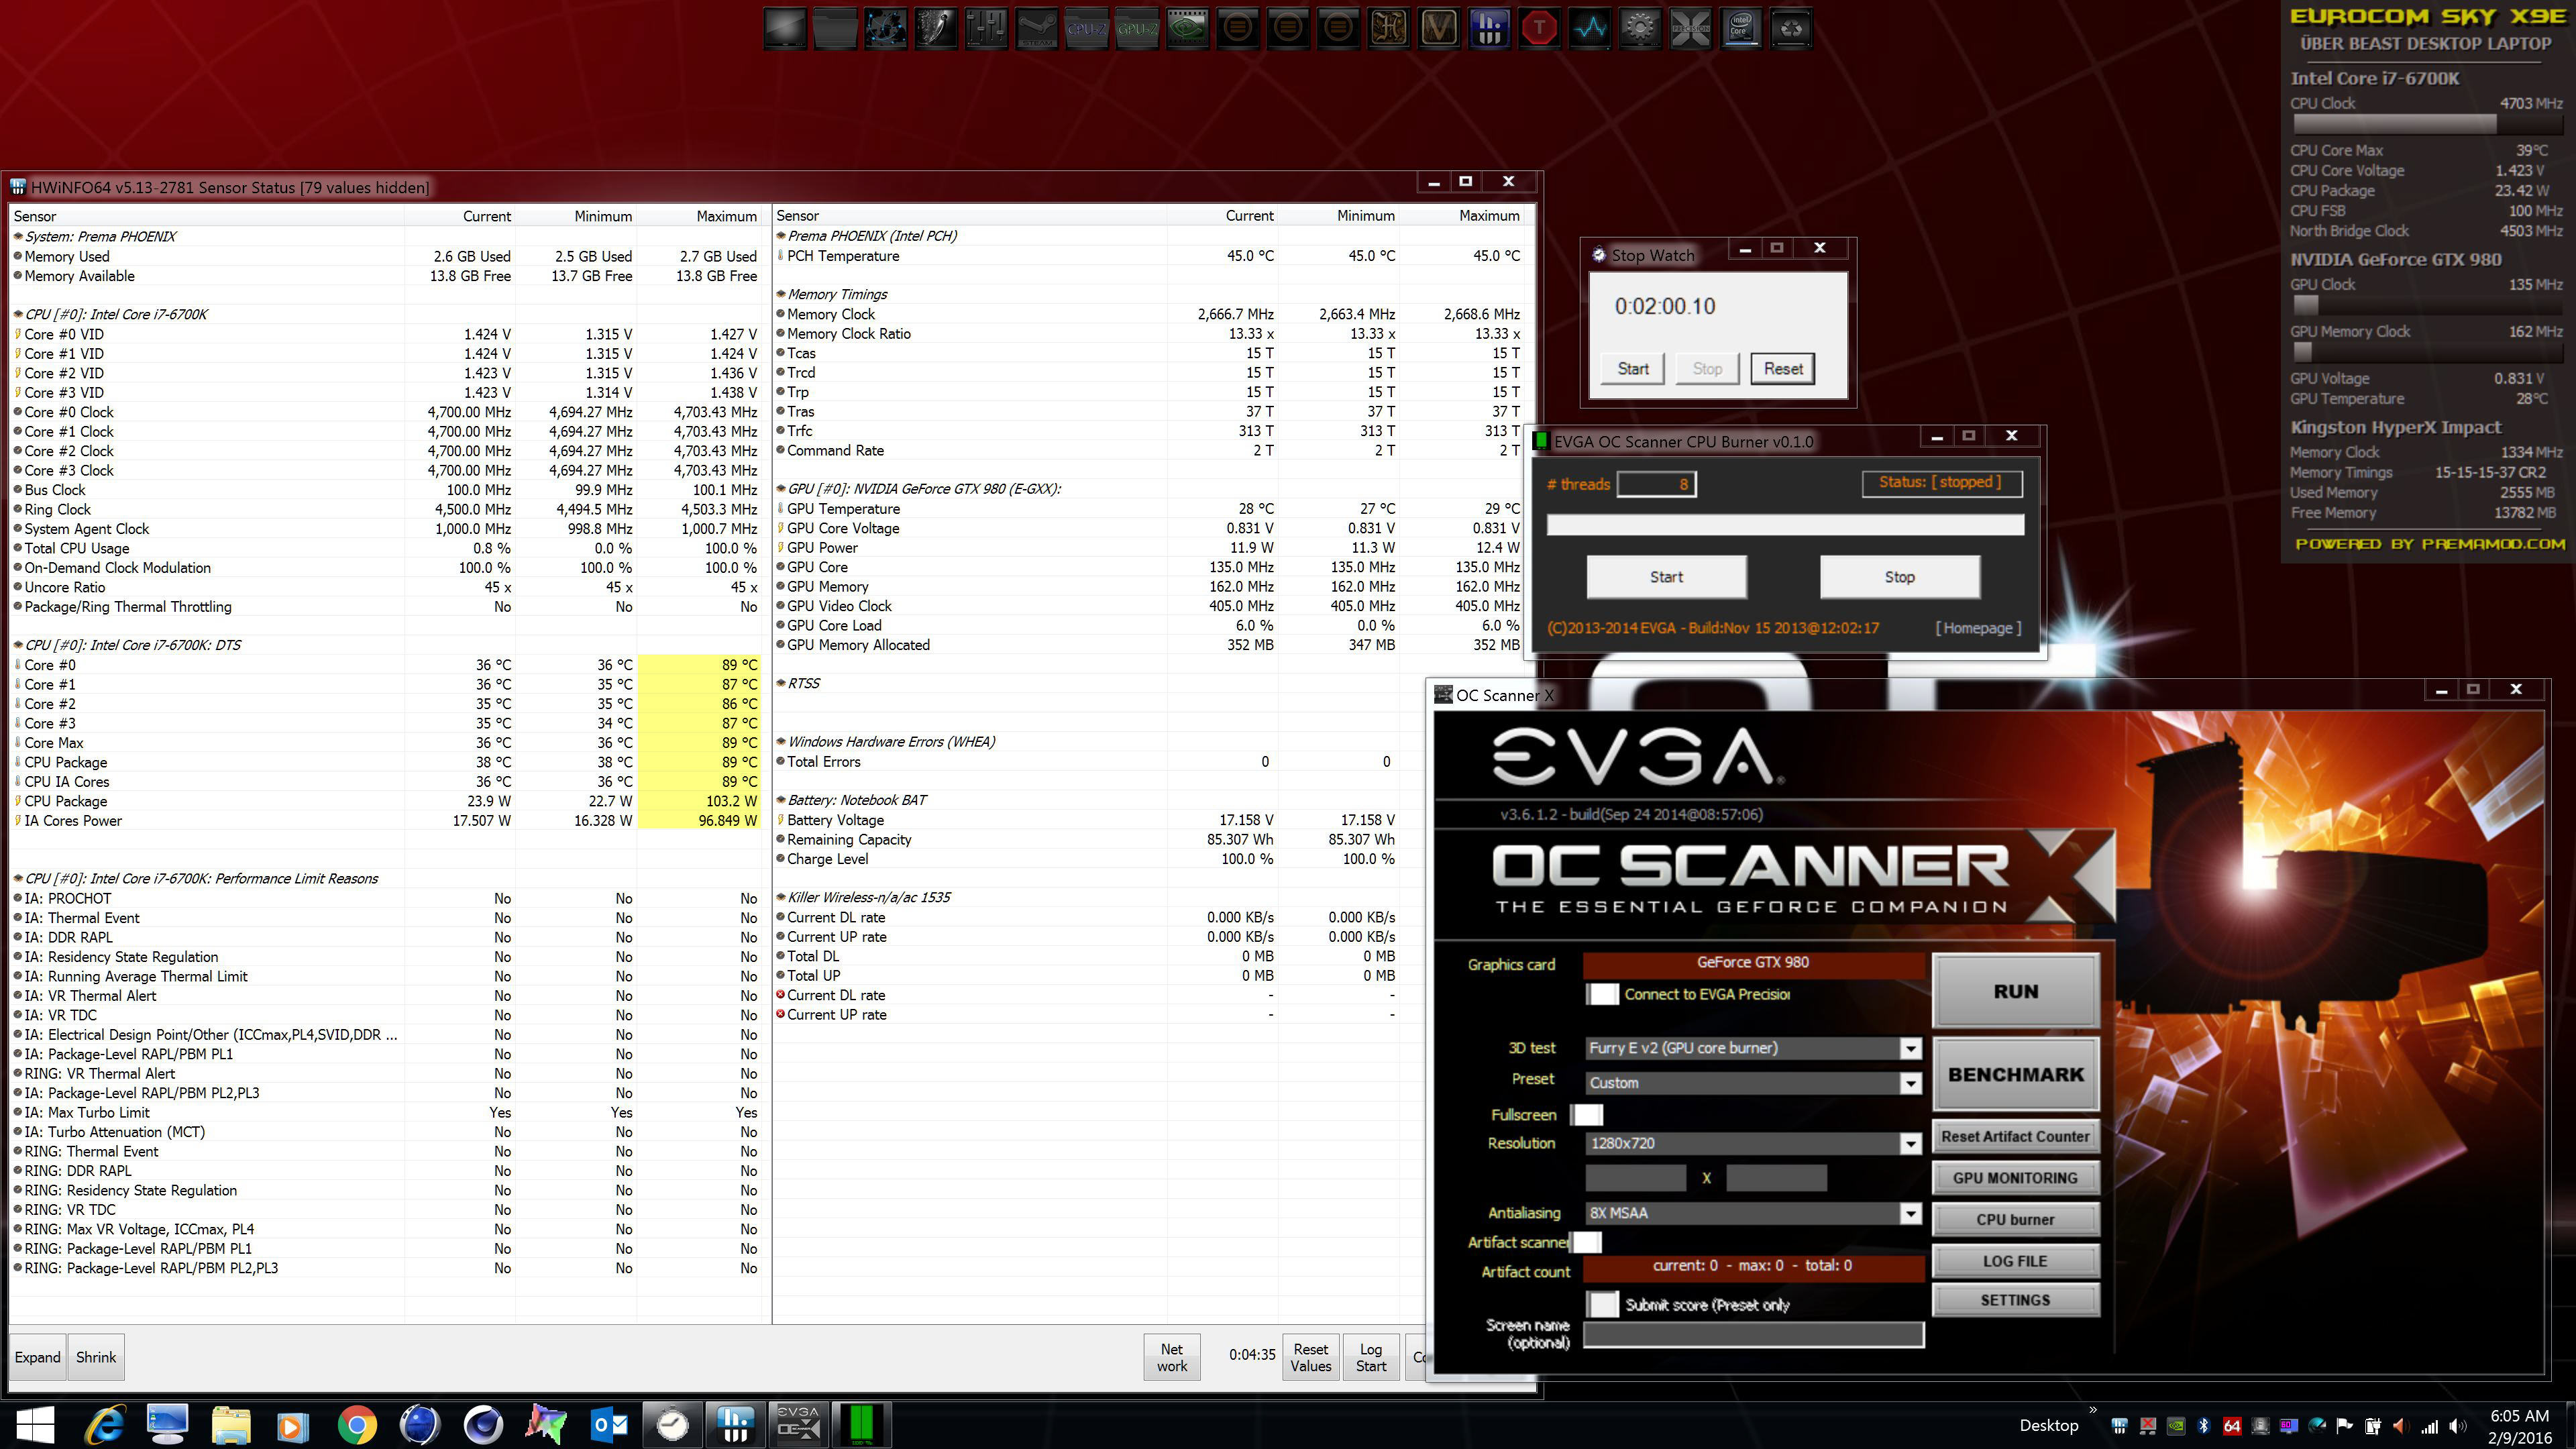This screenshot has height=1449, width=2576.
Task: Click the Bluetooth tray icon
Action: [2203, 1426]
